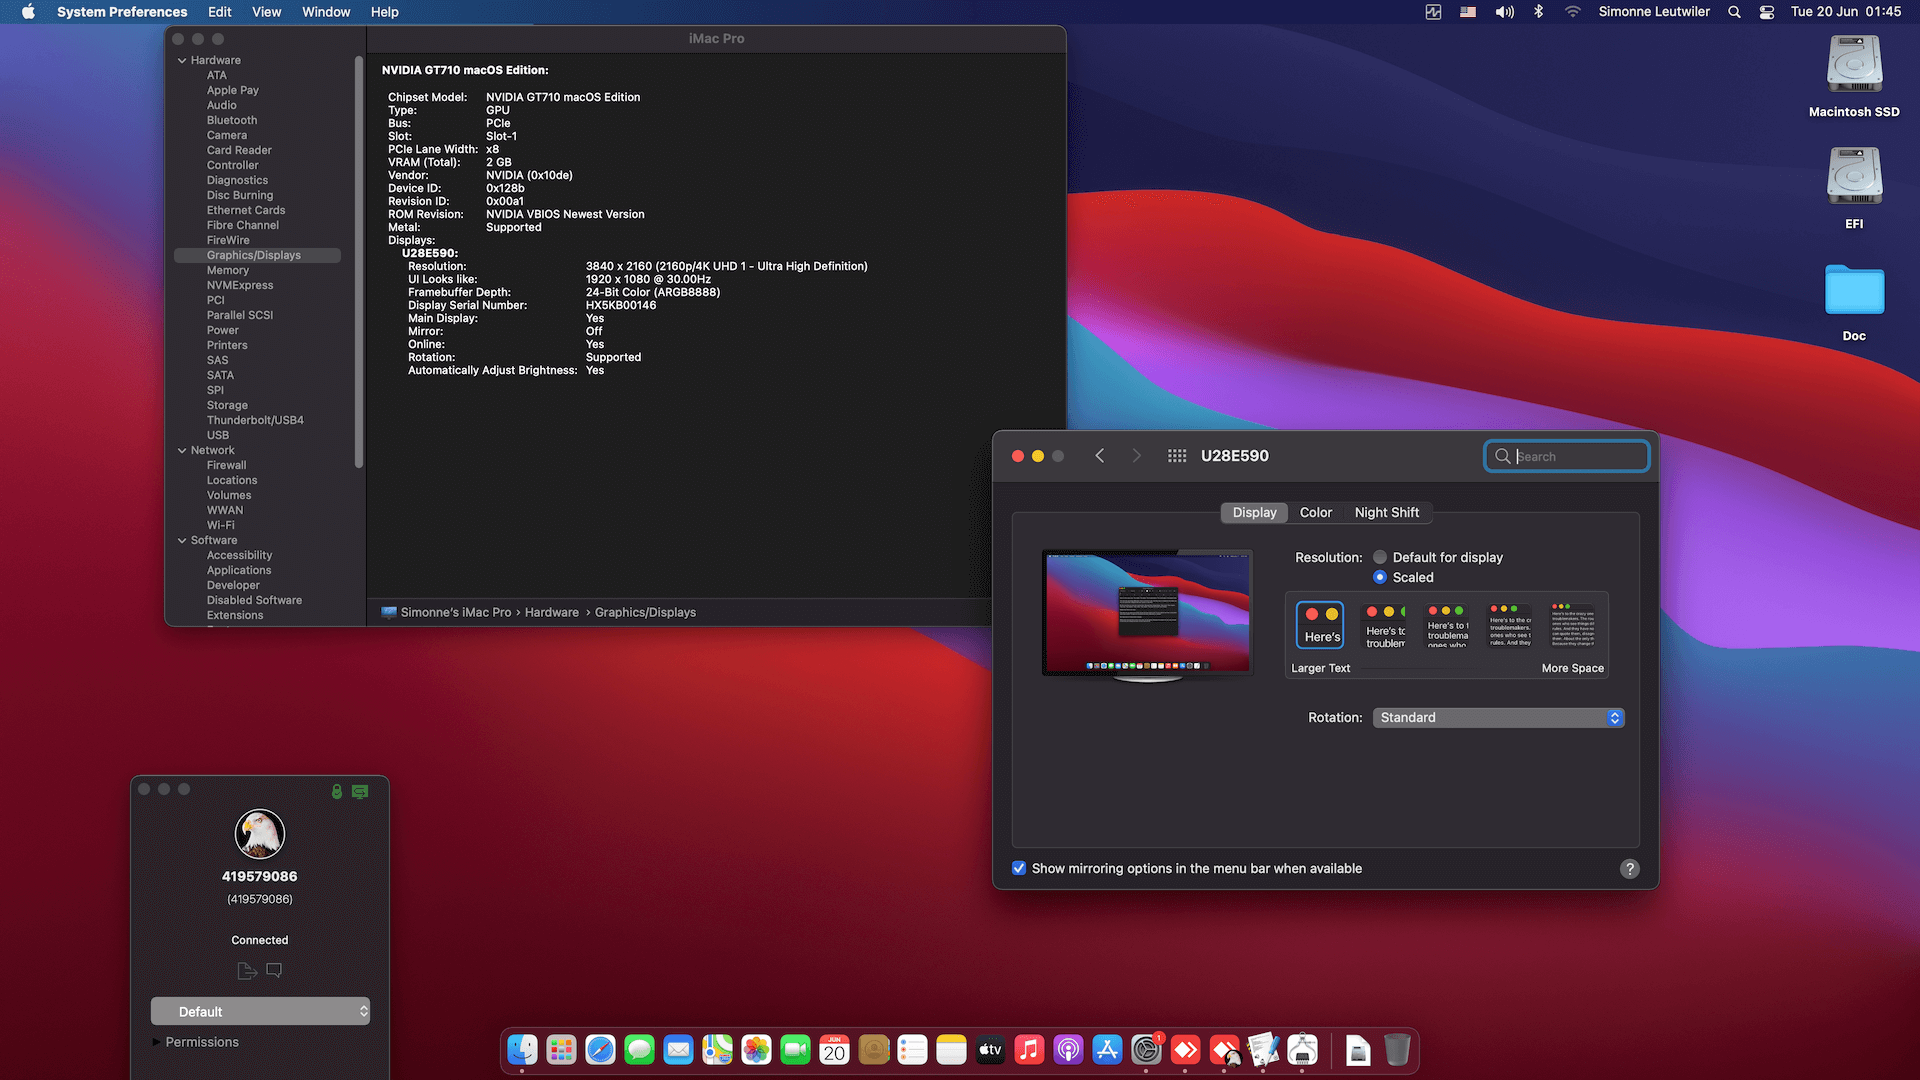This screenshot has height=1080, width=1920.
Task: Open the Window menu
Action: click(326, 12)
